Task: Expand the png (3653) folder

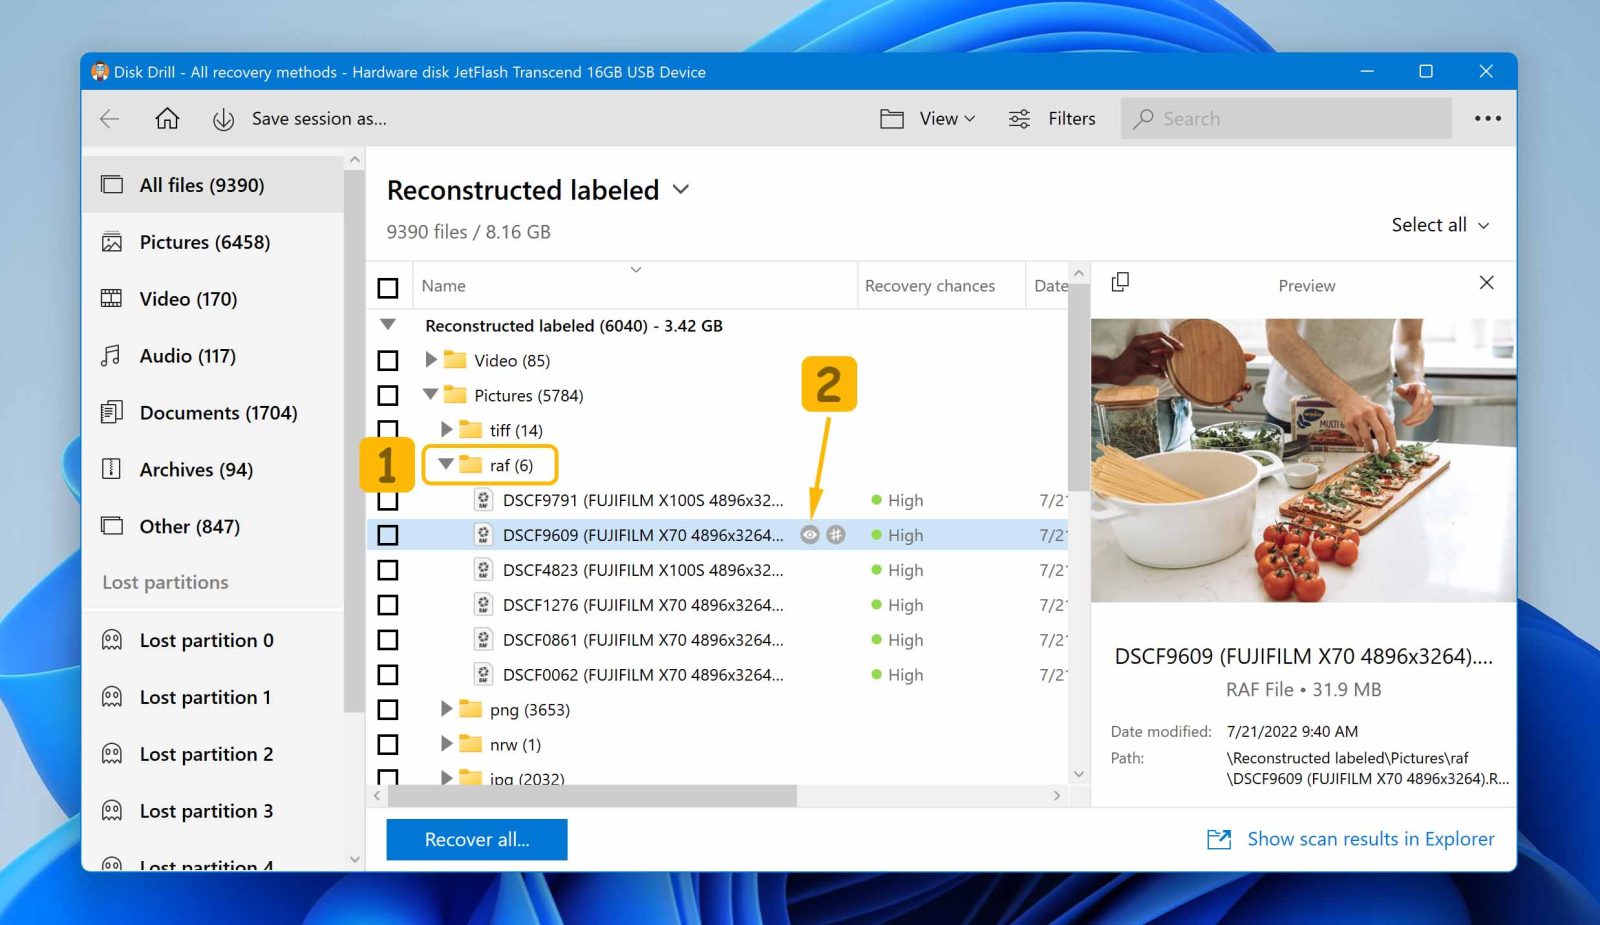Action: coord(446,709)
